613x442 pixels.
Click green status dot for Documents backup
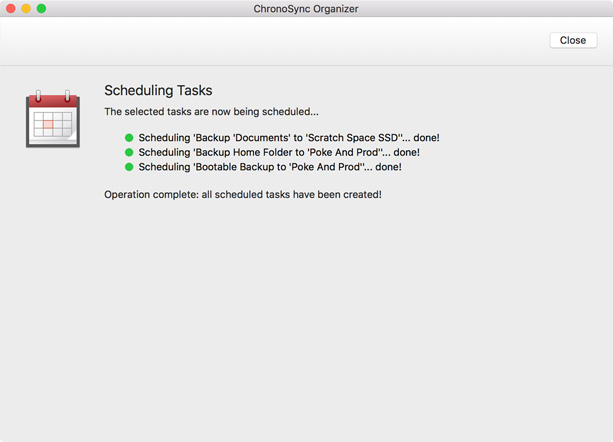(x=129, y=138)
